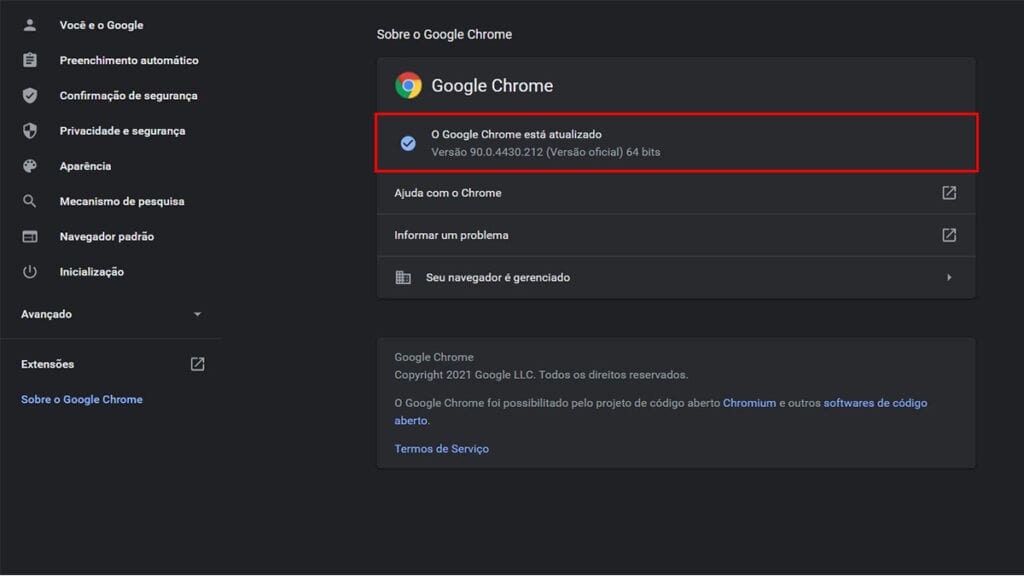Click the external link icon for Ajuda com o Chrome
Viewport: 1024px width, 576px height.
949,193
